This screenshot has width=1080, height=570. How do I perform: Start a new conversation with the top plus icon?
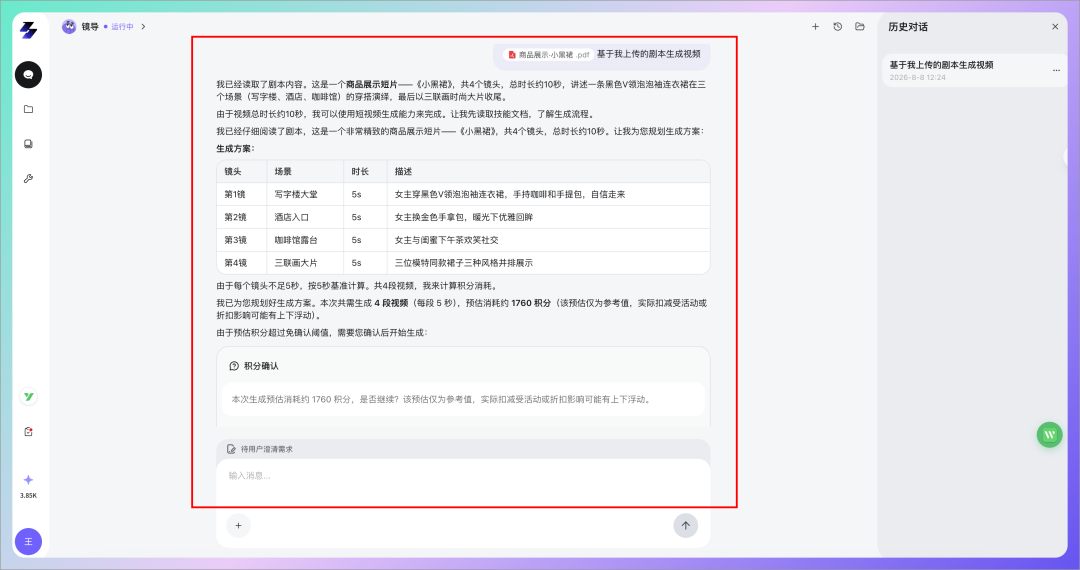coord(816,26)
